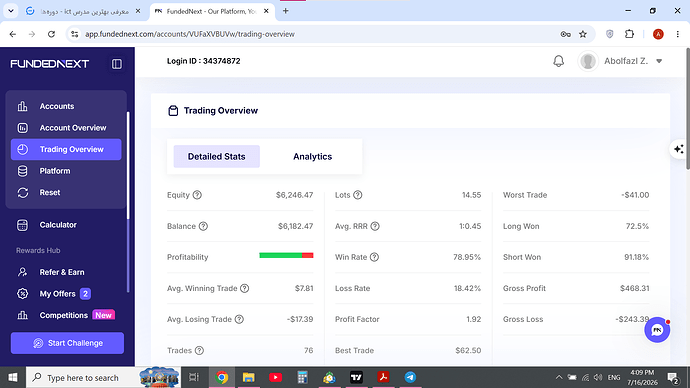Expand the Abolfazl Z. profile dropdown

(x=659, y=61)
